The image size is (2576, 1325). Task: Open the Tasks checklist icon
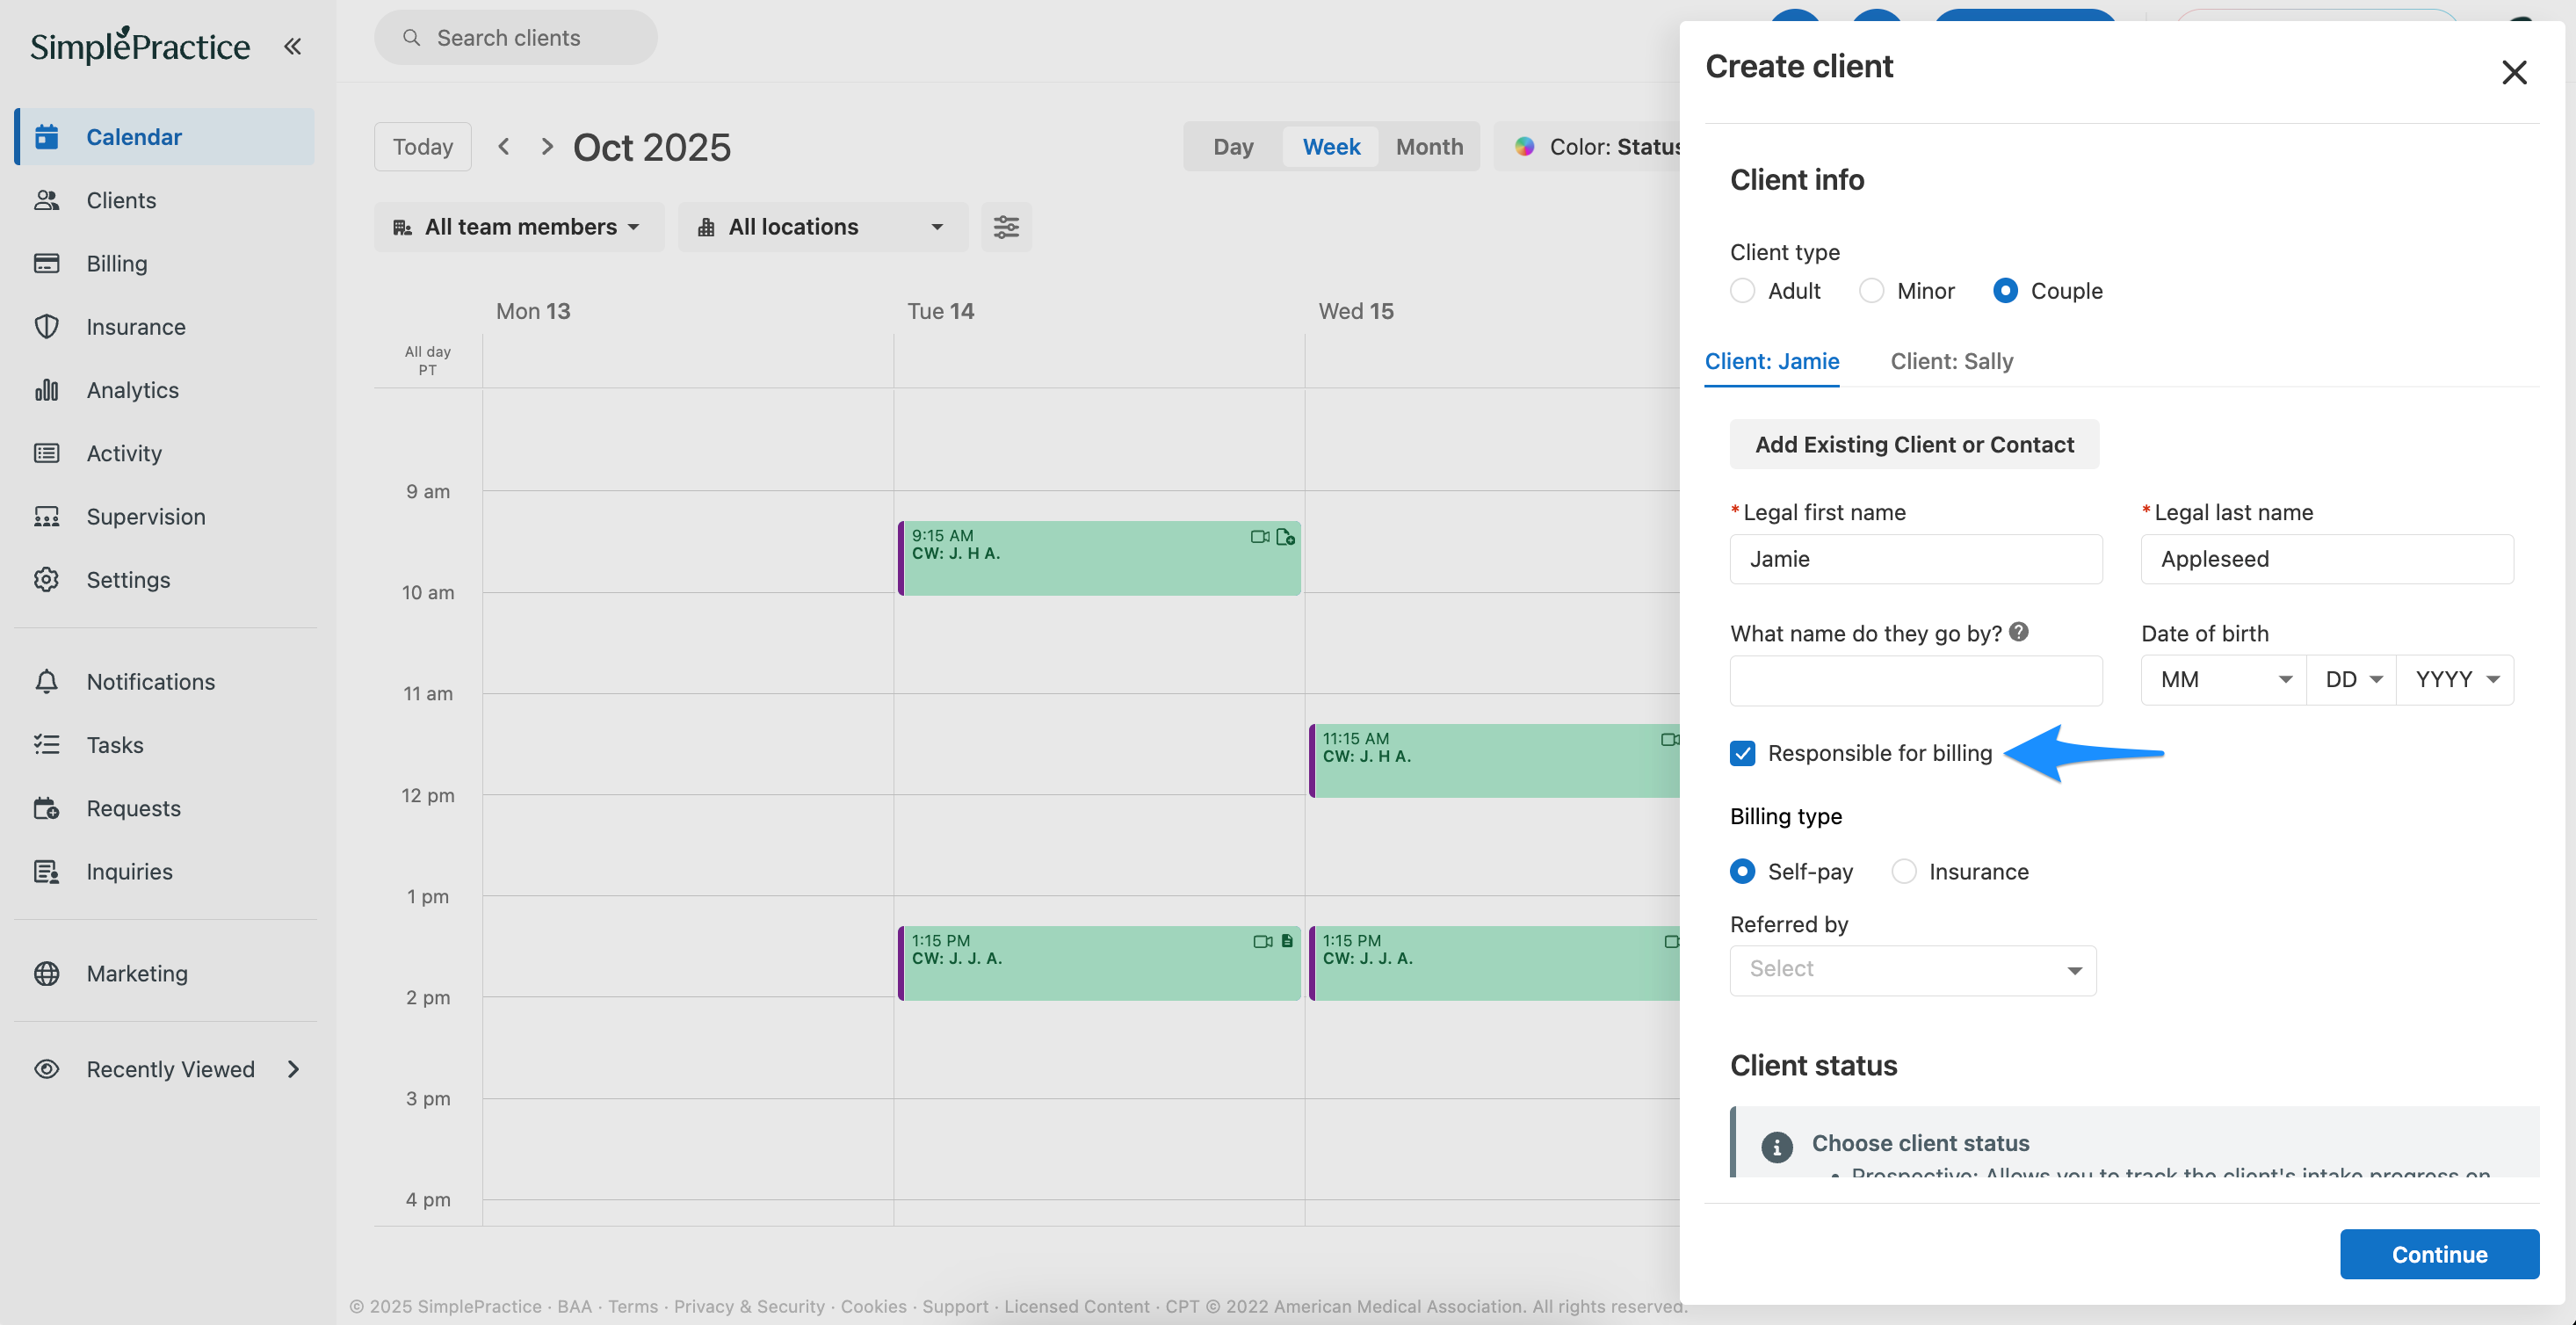click(x=46, y=745)
